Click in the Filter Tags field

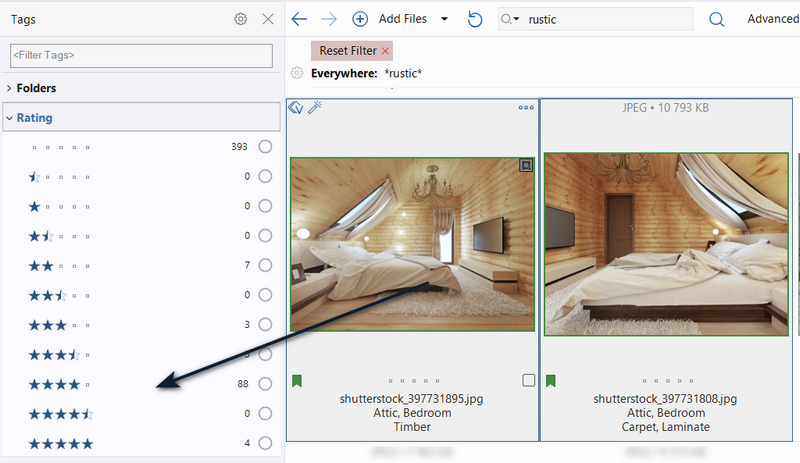(140, 56)
